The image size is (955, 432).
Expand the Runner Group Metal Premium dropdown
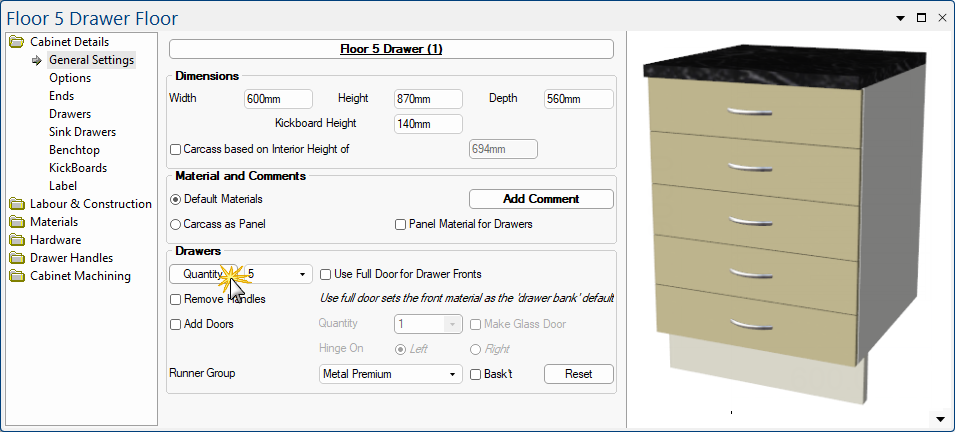[390, 374]
